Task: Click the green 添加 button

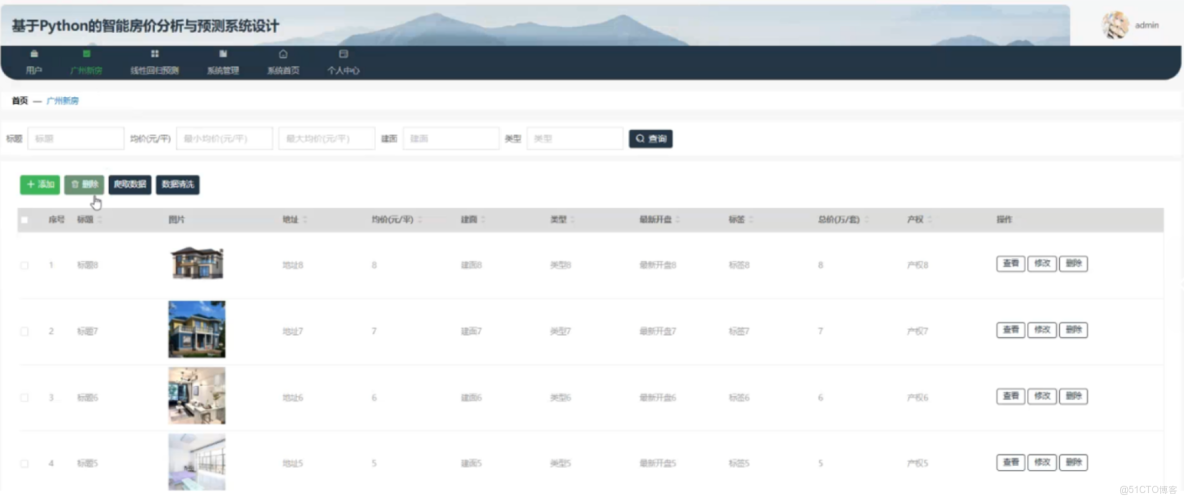Action: pyautogui.click(x=40, y=184)
